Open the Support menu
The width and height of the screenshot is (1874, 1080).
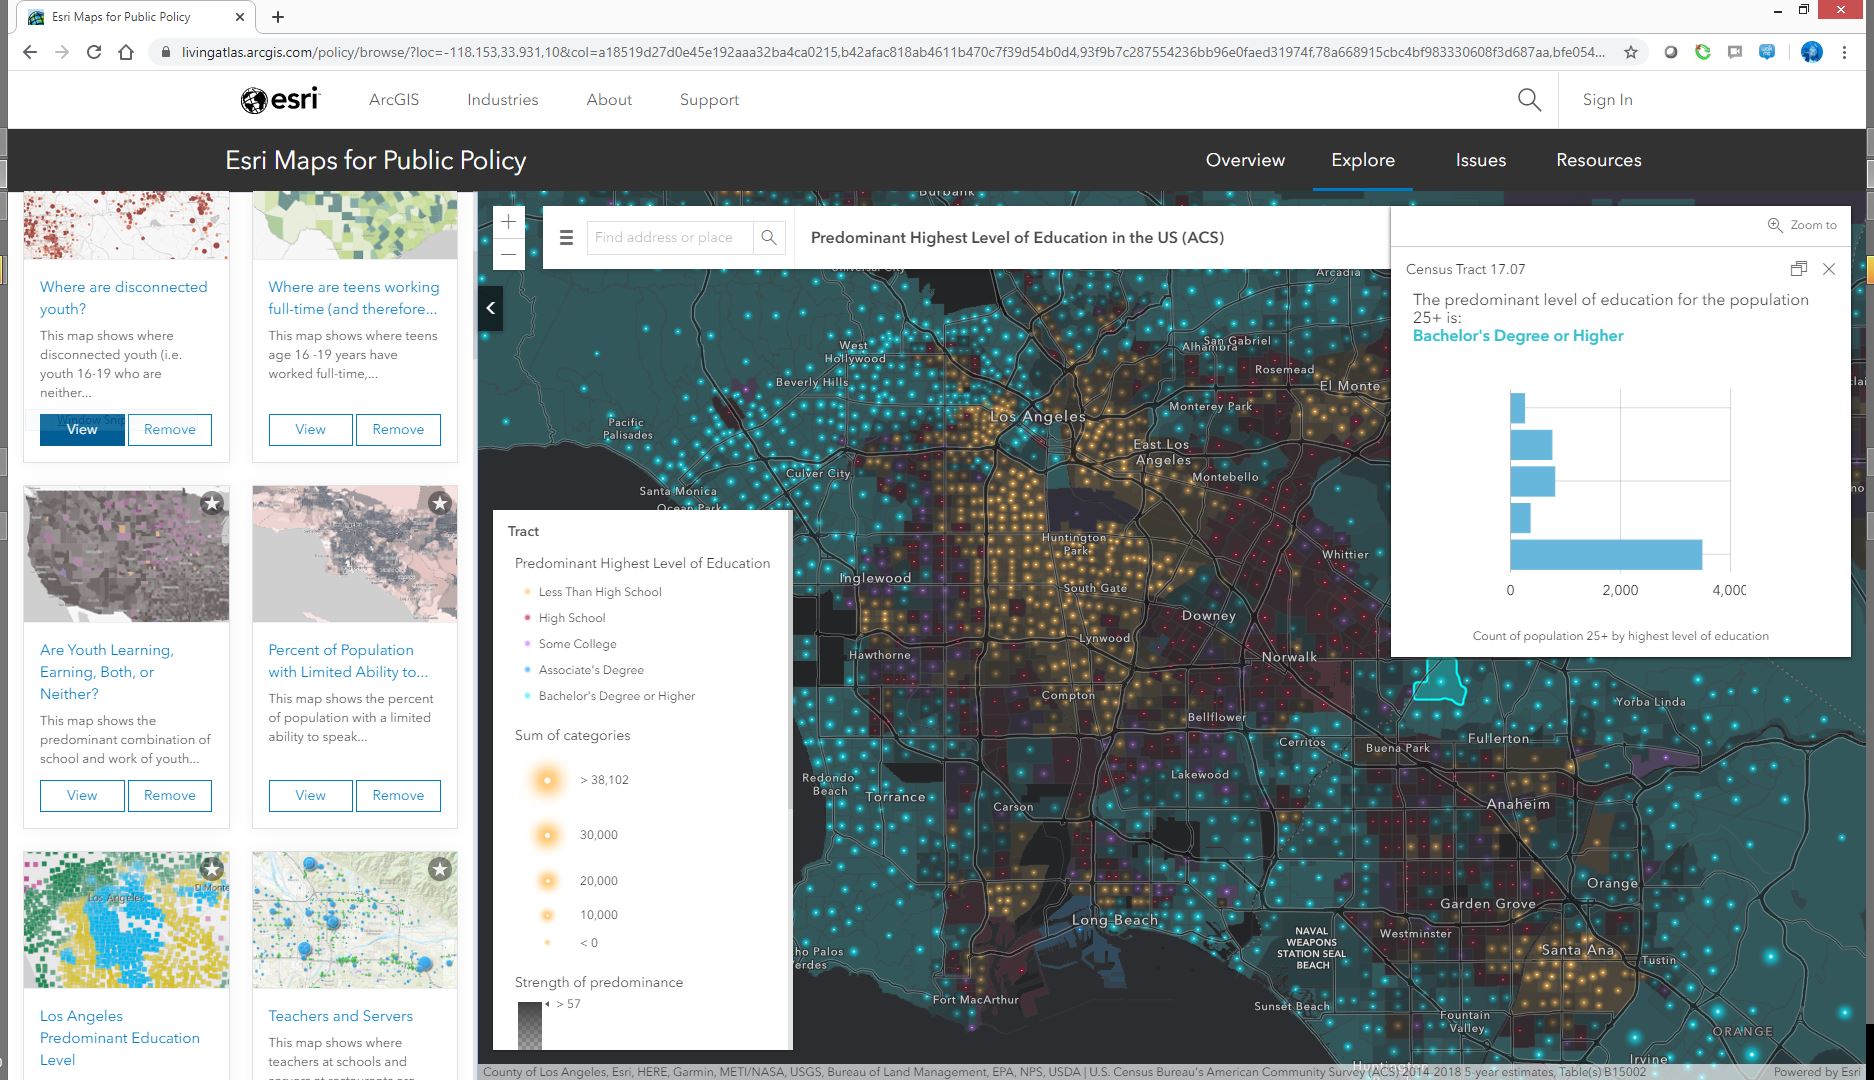point(709,99)
